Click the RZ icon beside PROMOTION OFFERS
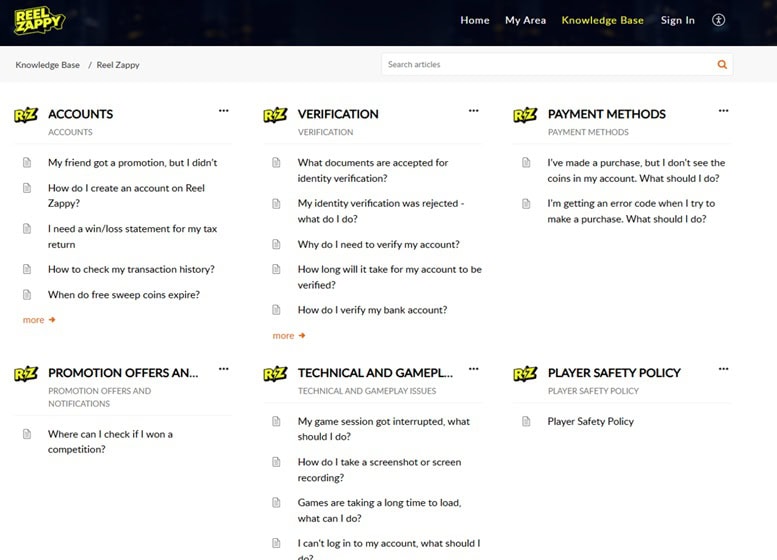 pos(26,374)
